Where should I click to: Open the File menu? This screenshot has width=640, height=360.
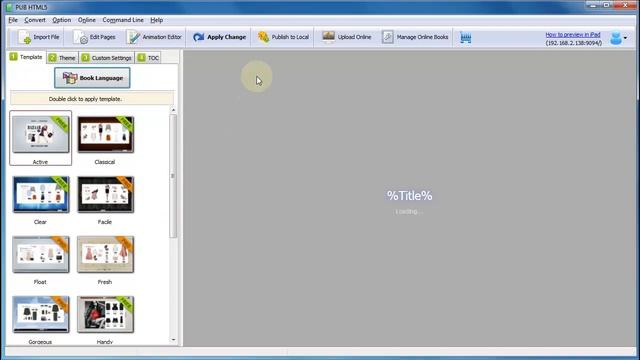pos(13,20)
